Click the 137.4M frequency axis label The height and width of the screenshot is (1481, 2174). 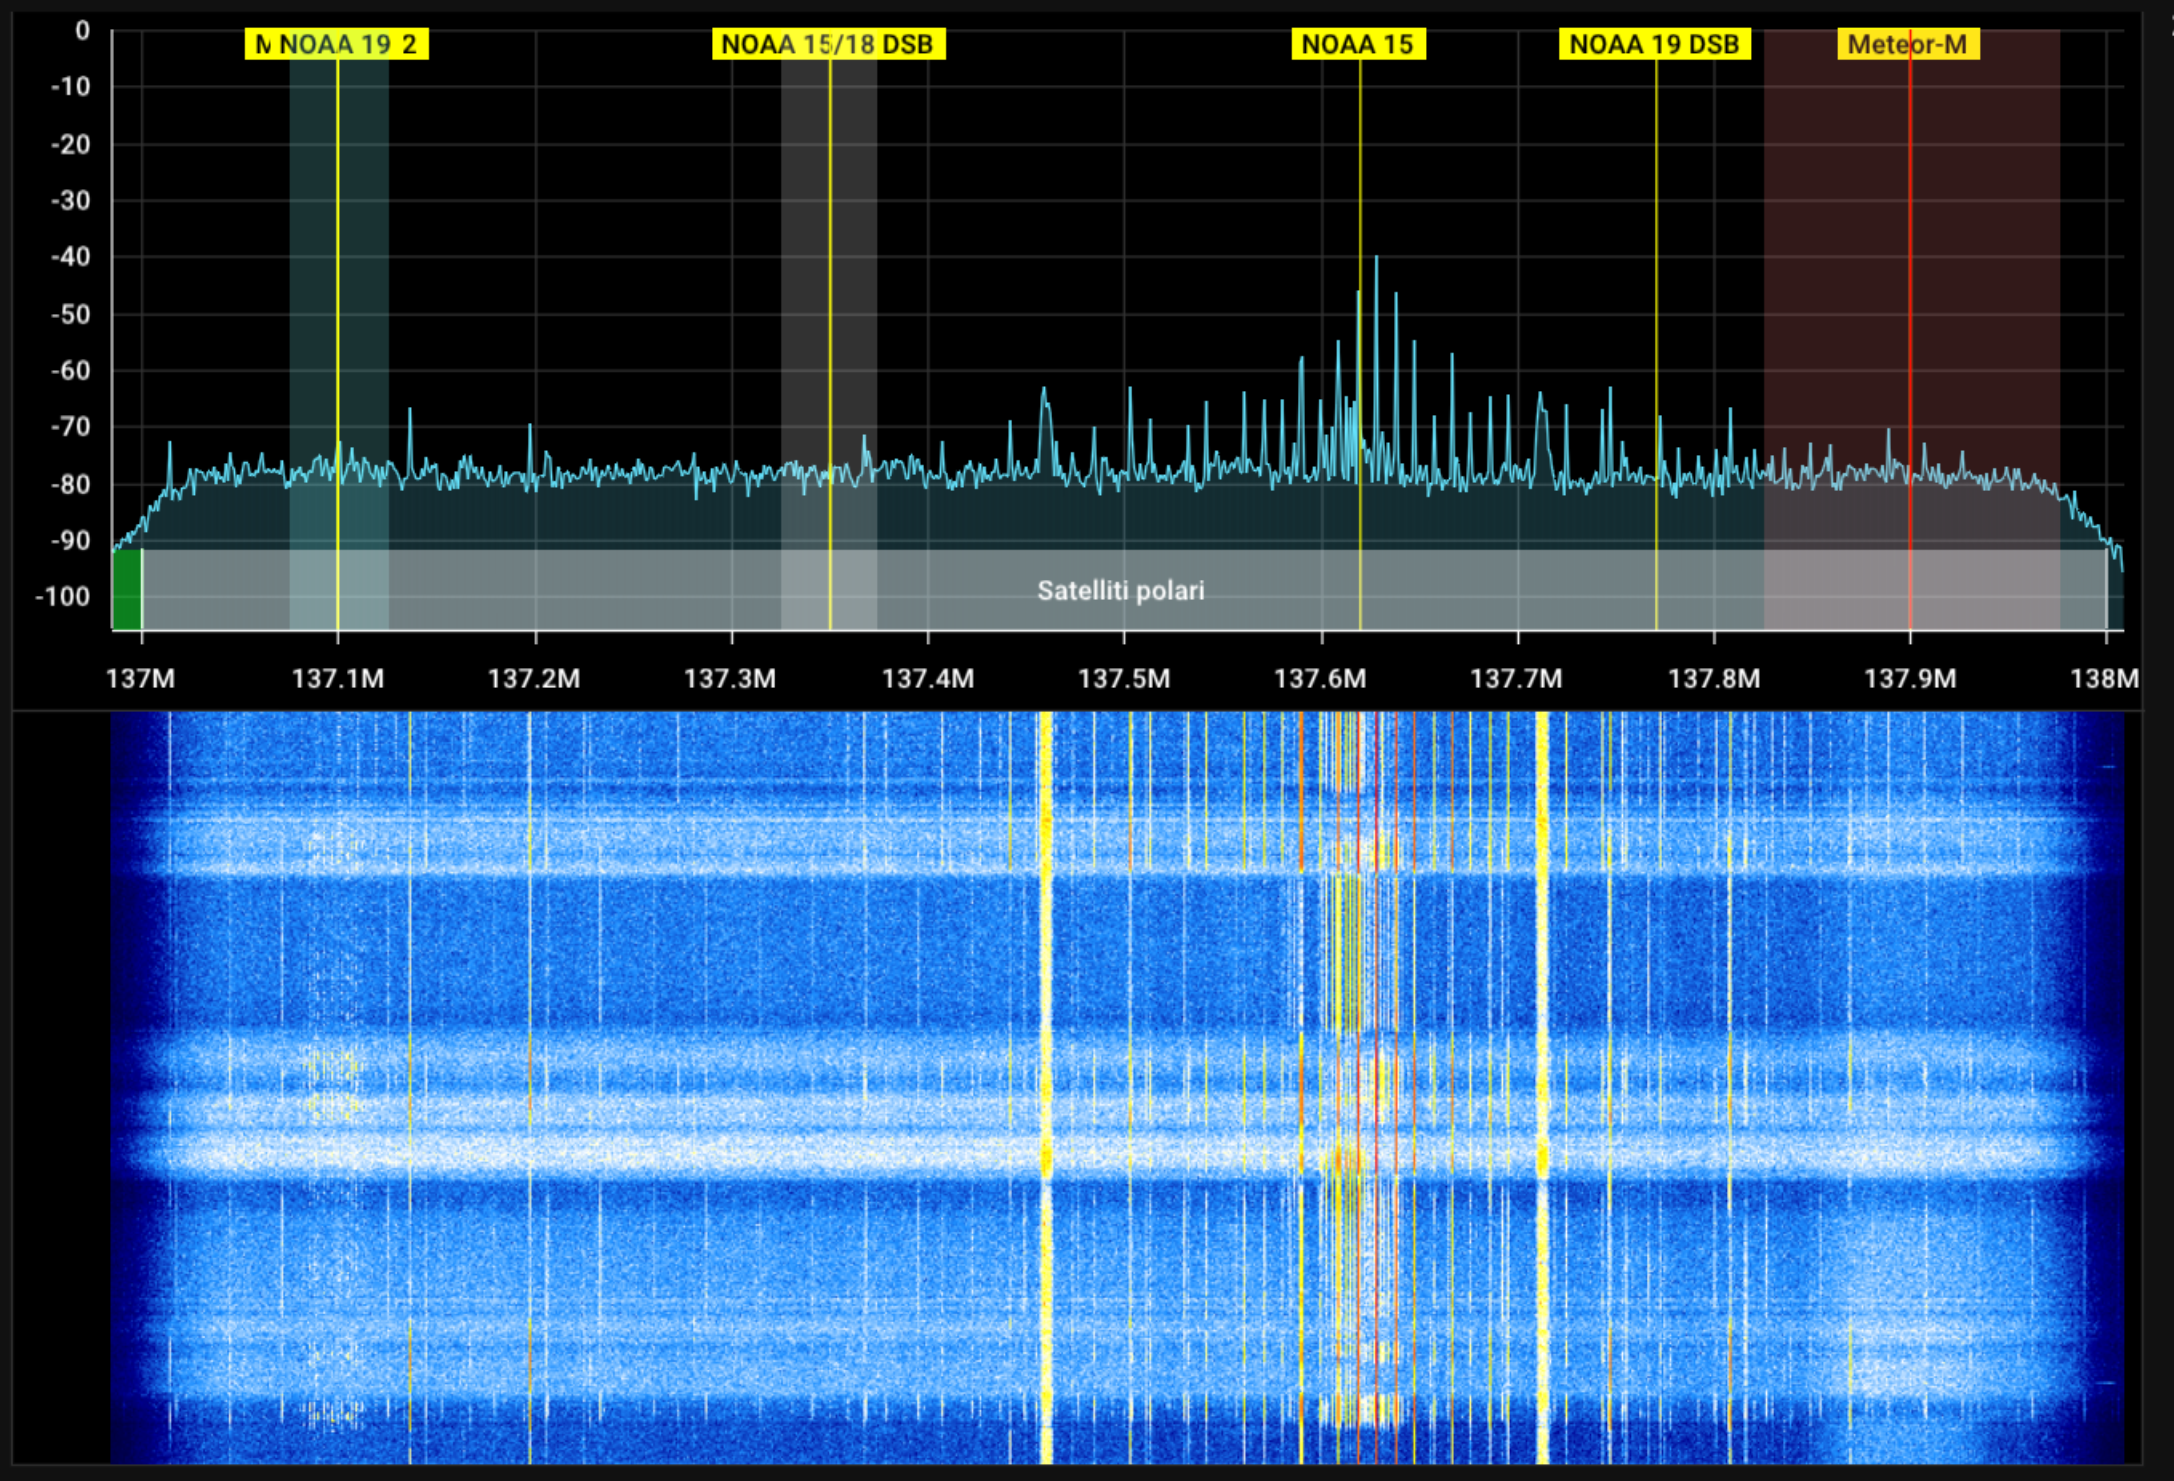(927, 679)
